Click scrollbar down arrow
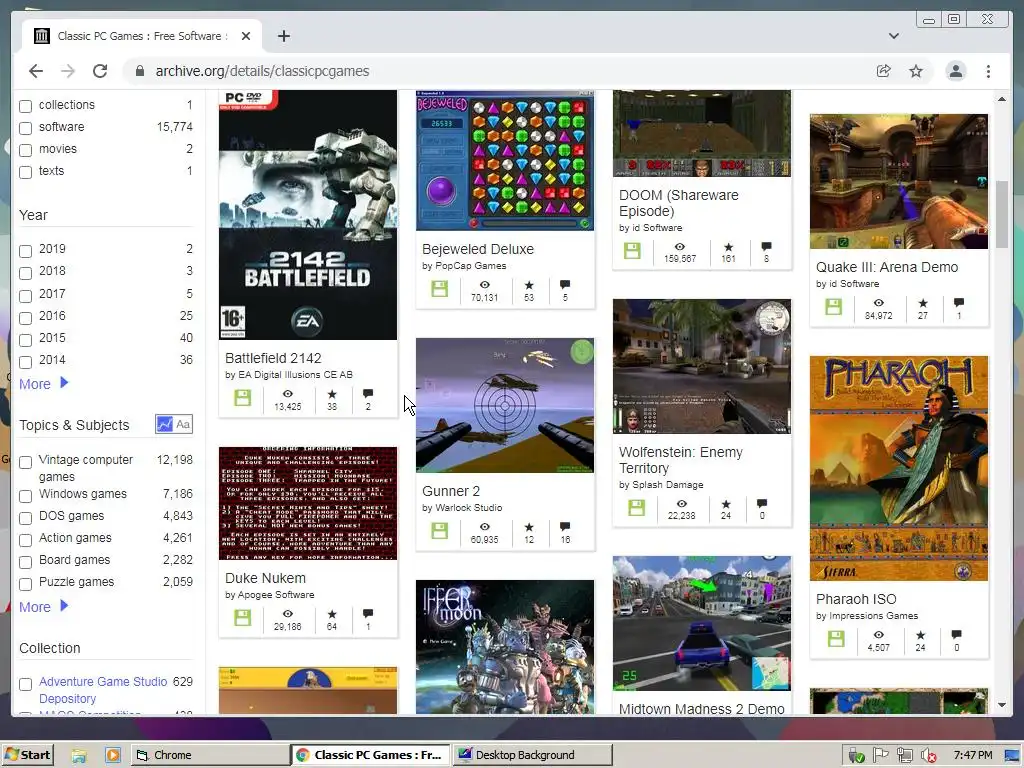1024x768 pixels. point(1002,705)
